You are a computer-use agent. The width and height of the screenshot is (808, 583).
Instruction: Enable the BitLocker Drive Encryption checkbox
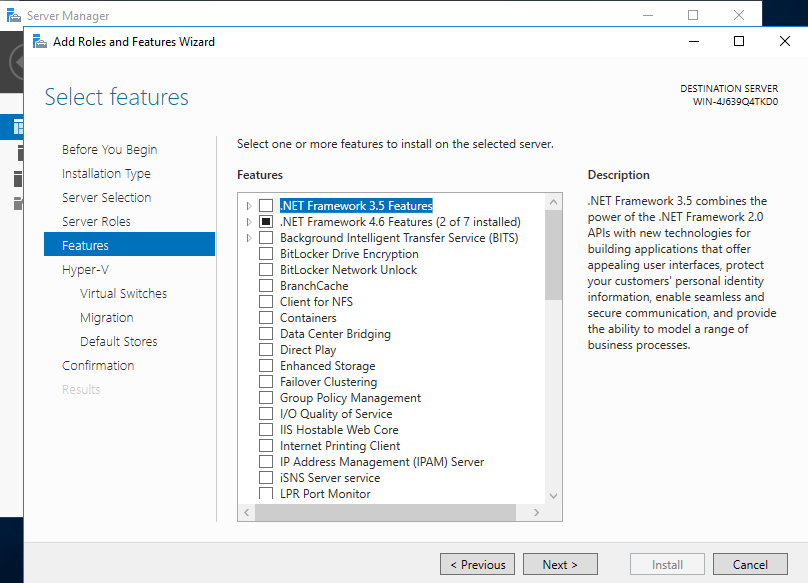(266, 254)
